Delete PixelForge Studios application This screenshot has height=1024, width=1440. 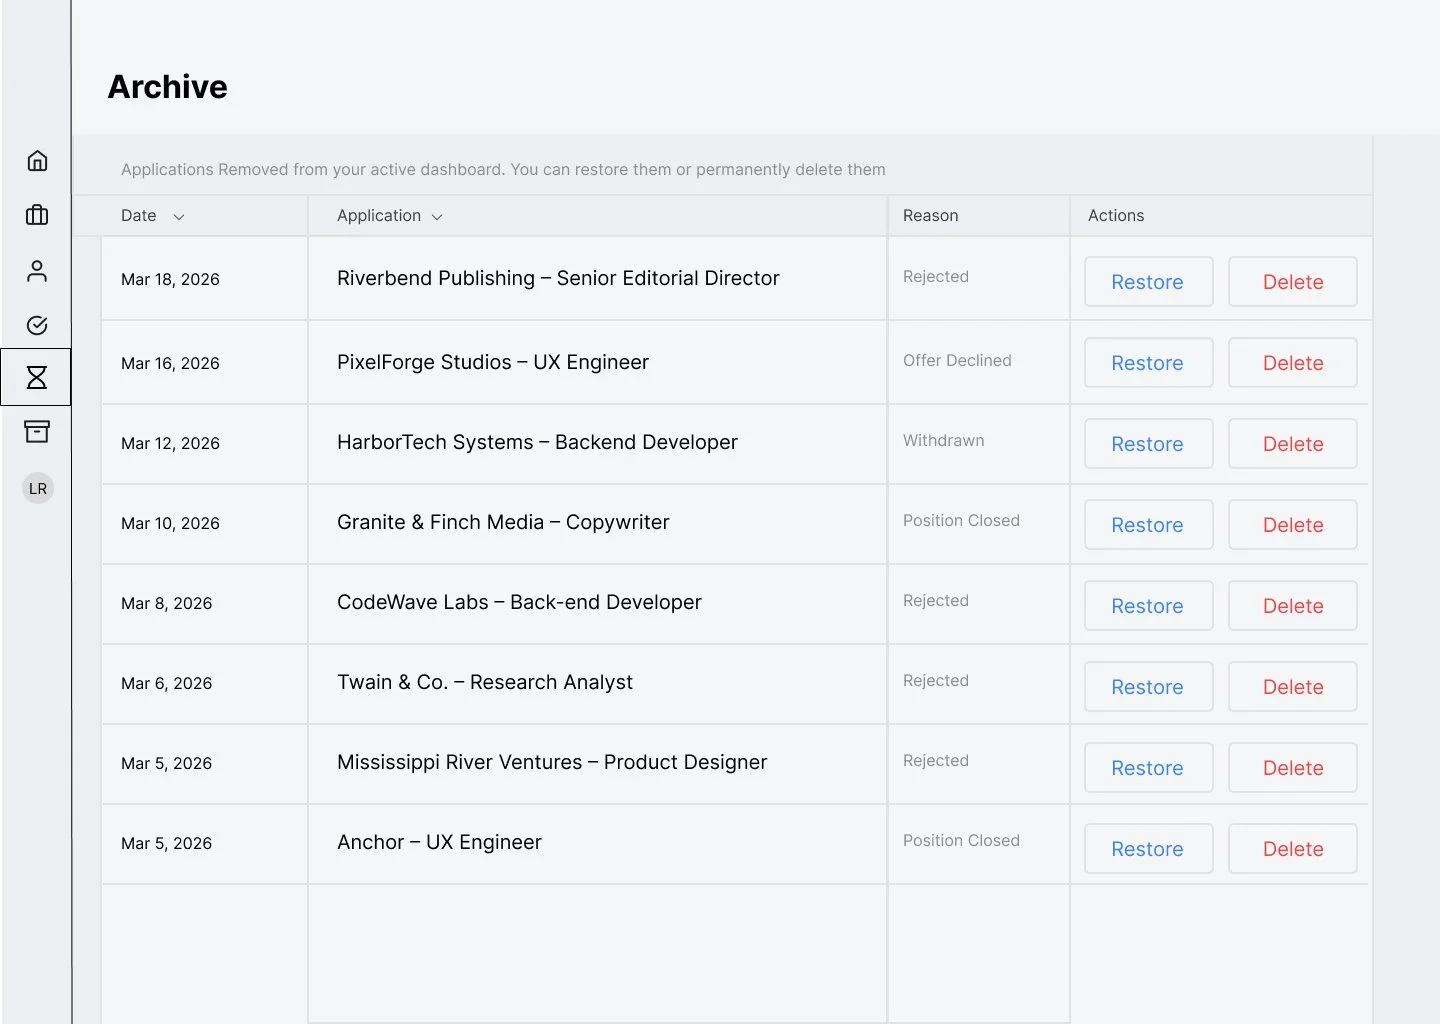coord(1292,363)
